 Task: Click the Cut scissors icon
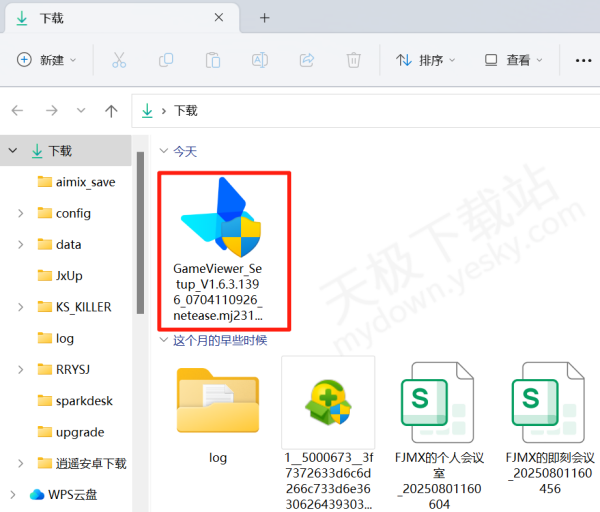tap(119, 60)
